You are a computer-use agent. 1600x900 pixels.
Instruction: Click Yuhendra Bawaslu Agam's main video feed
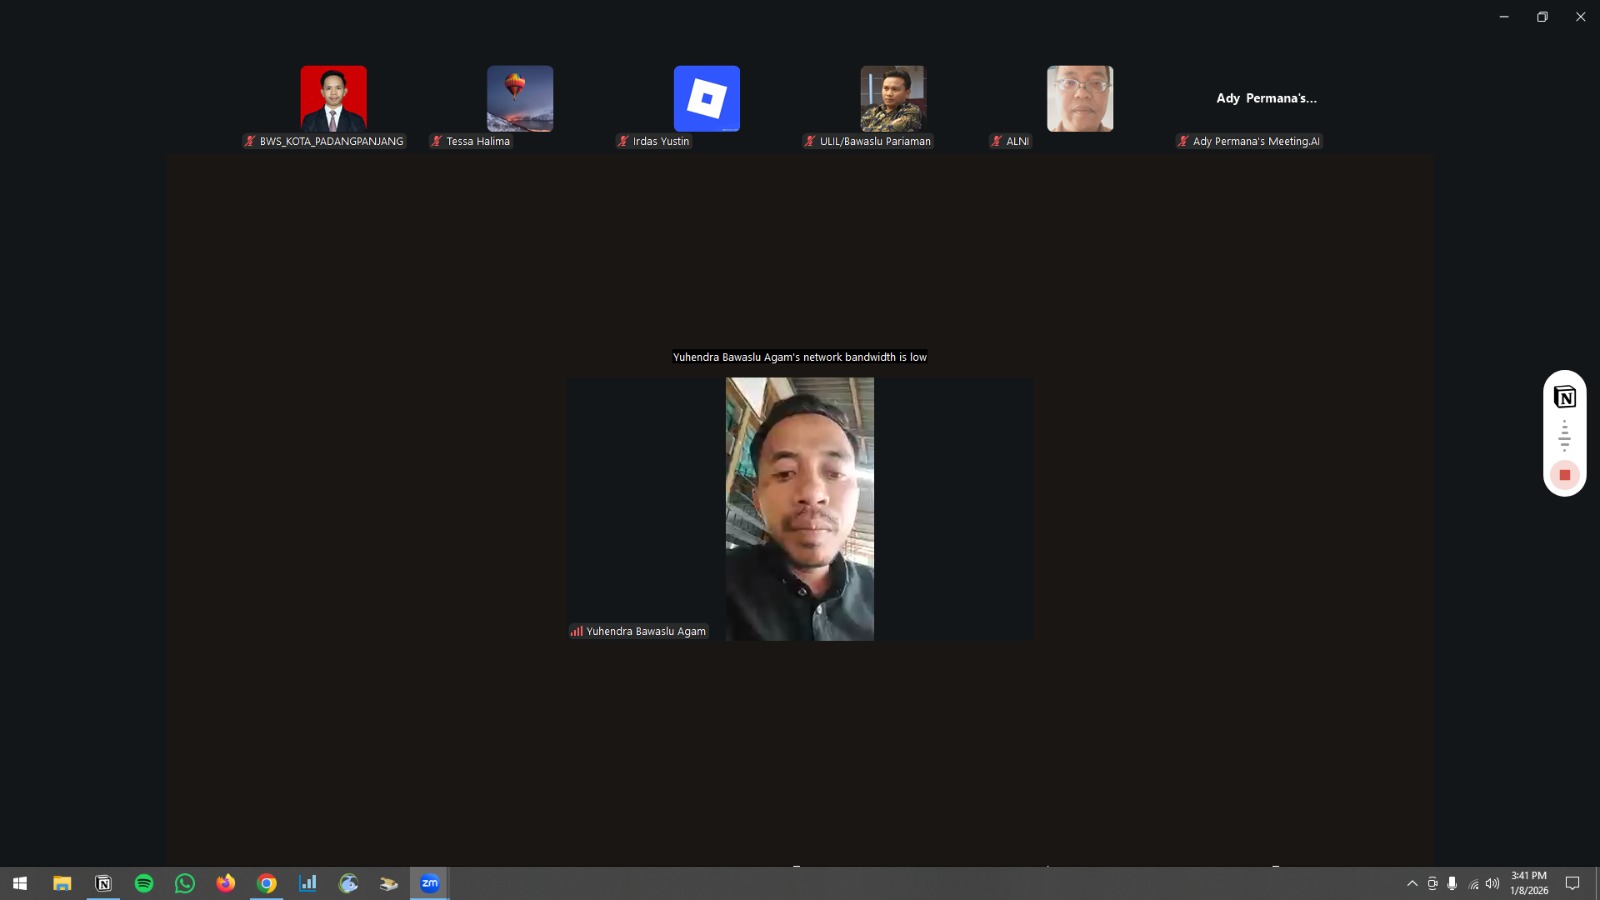[x=799, y=508]
